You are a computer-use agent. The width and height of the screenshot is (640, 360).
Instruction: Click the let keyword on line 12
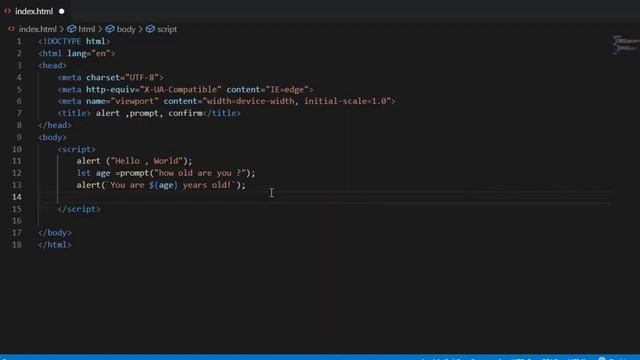click(x=84, y=173)
